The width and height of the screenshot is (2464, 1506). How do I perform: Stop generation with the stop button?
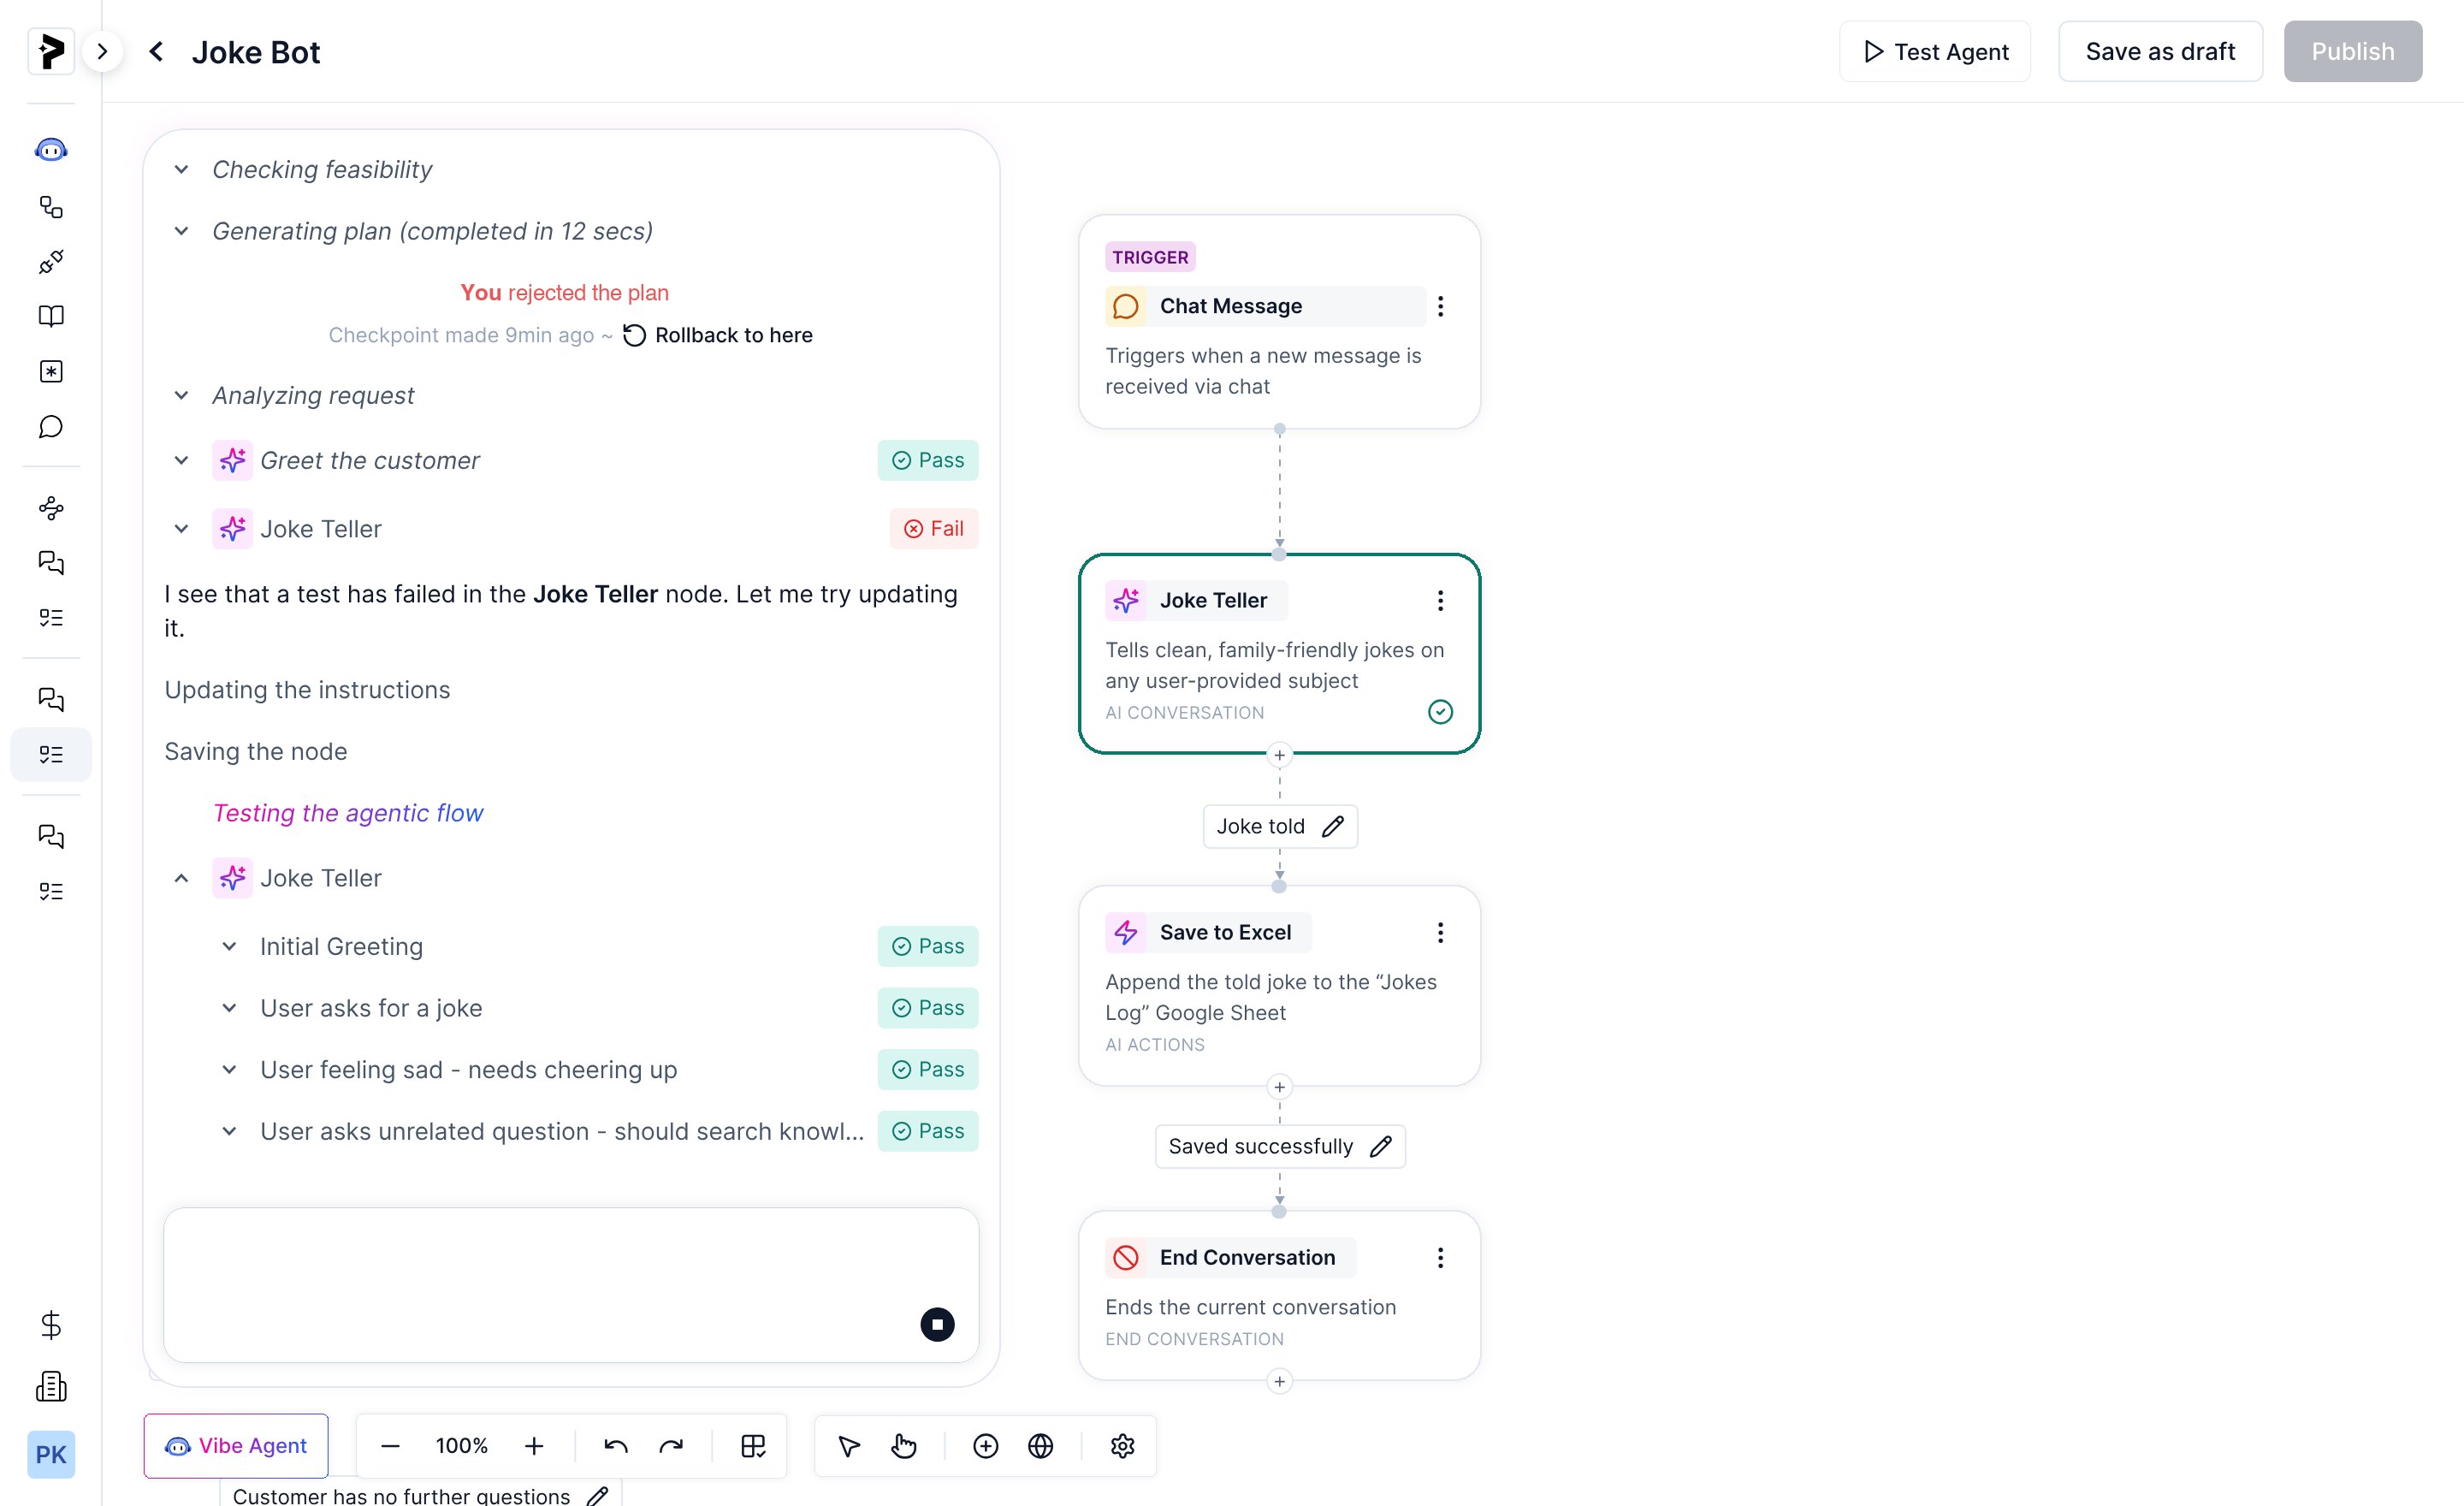click(937, 1324)
